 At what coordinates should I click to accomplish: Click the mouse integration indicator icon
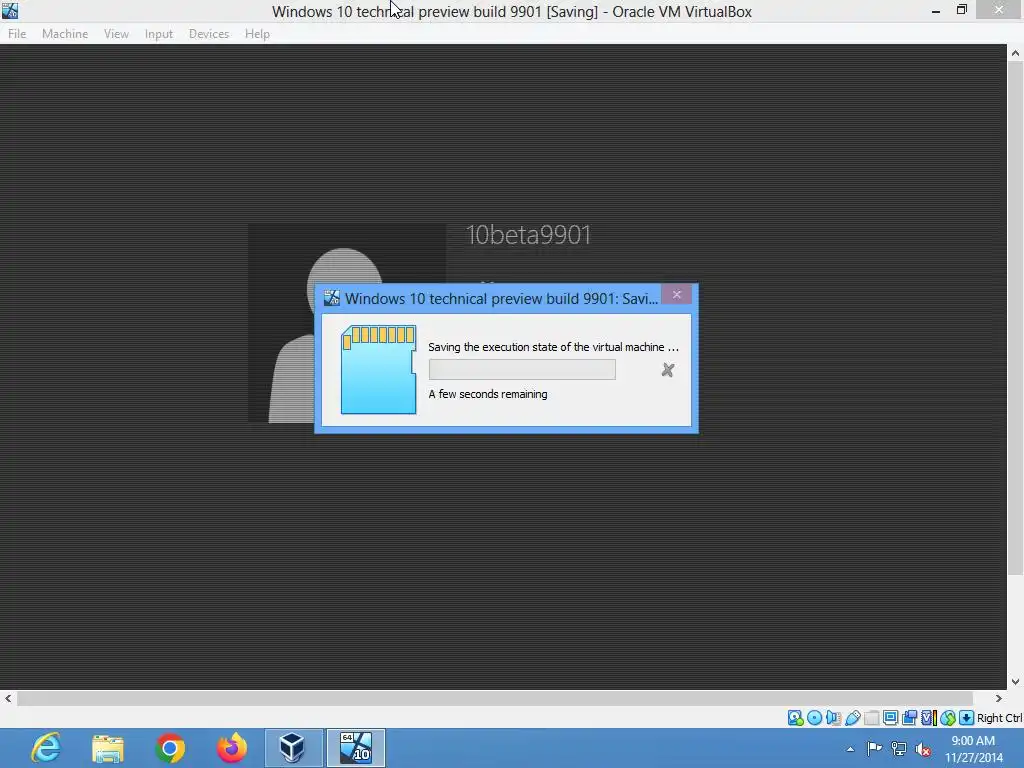tap(948, 718)
